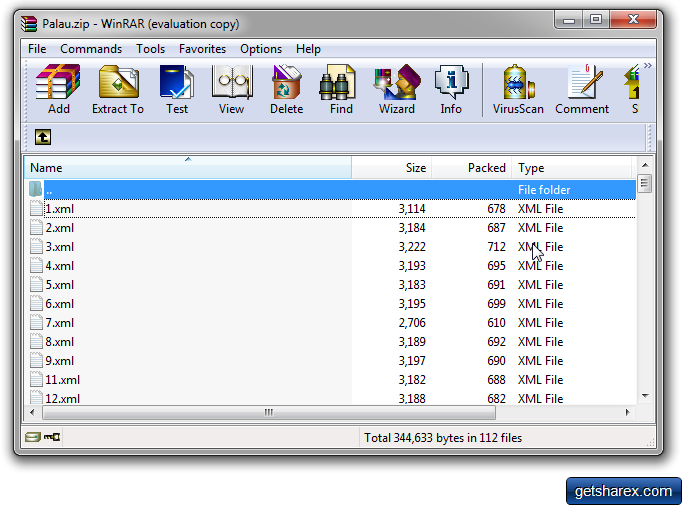The image size is (682, 505).
Task: Click the vertical scrollbar up arrow
Action: pos(645,165)
